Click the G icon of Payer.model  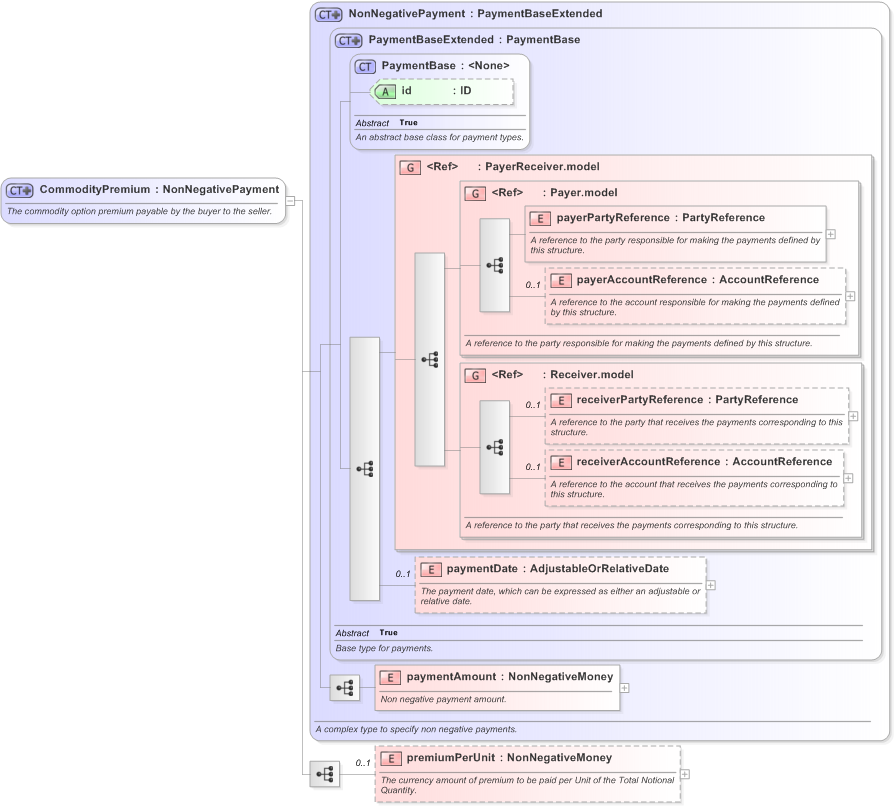[x=475, y=194]
